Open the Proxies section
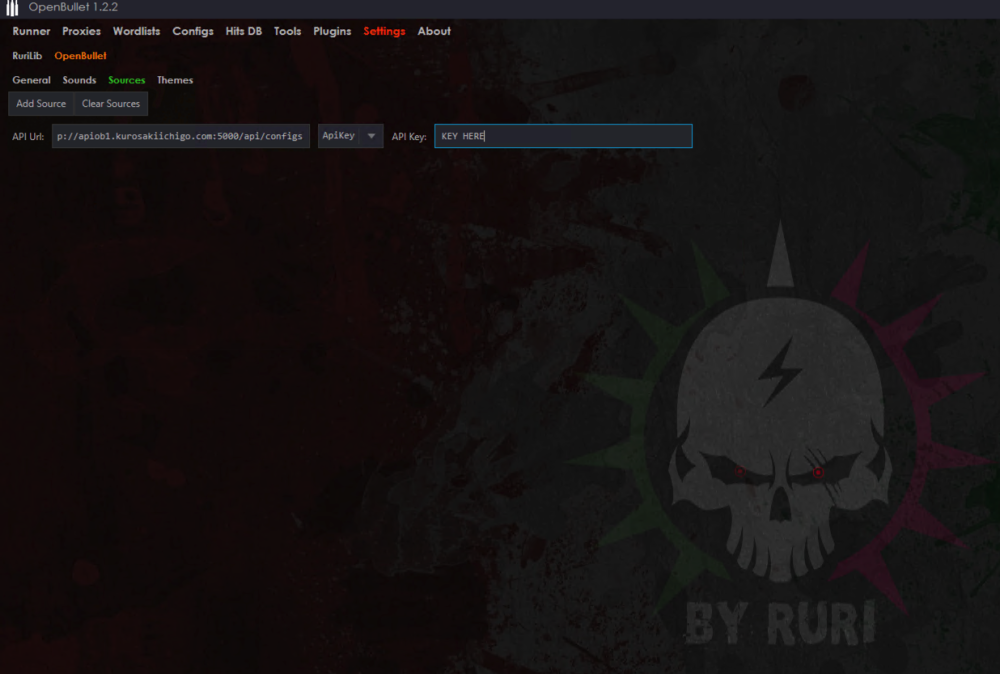 tap(81, 31)
